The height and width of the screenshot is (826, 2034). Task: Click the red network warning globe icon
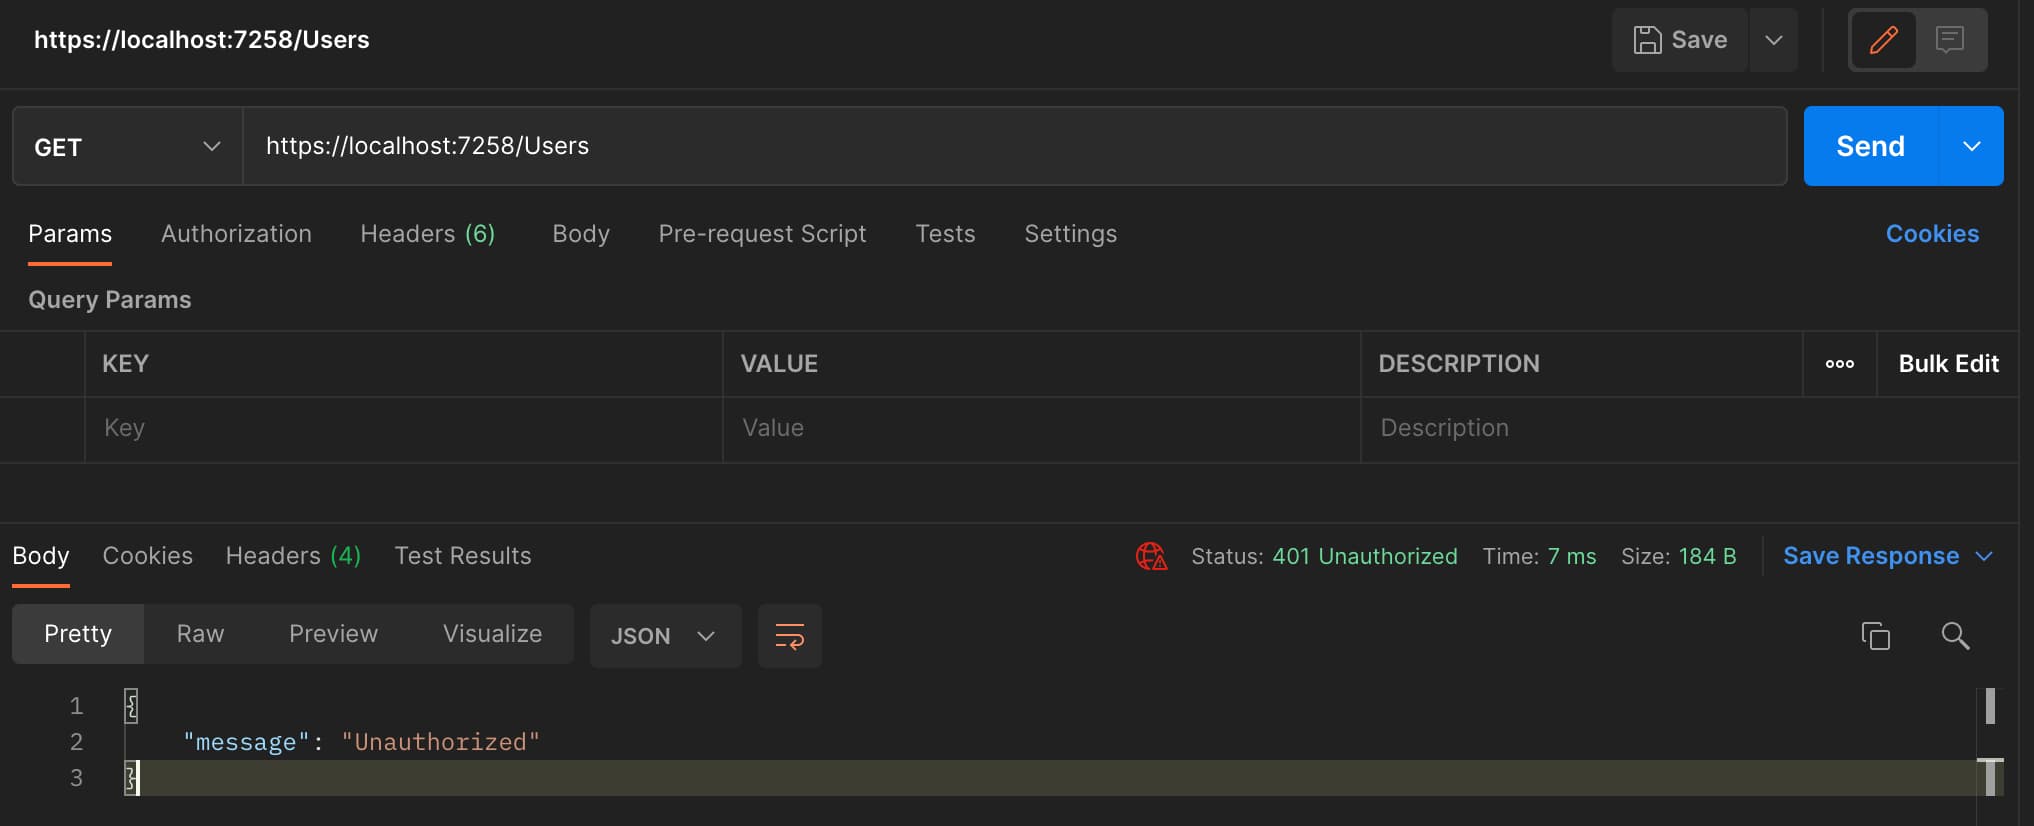1151,556
